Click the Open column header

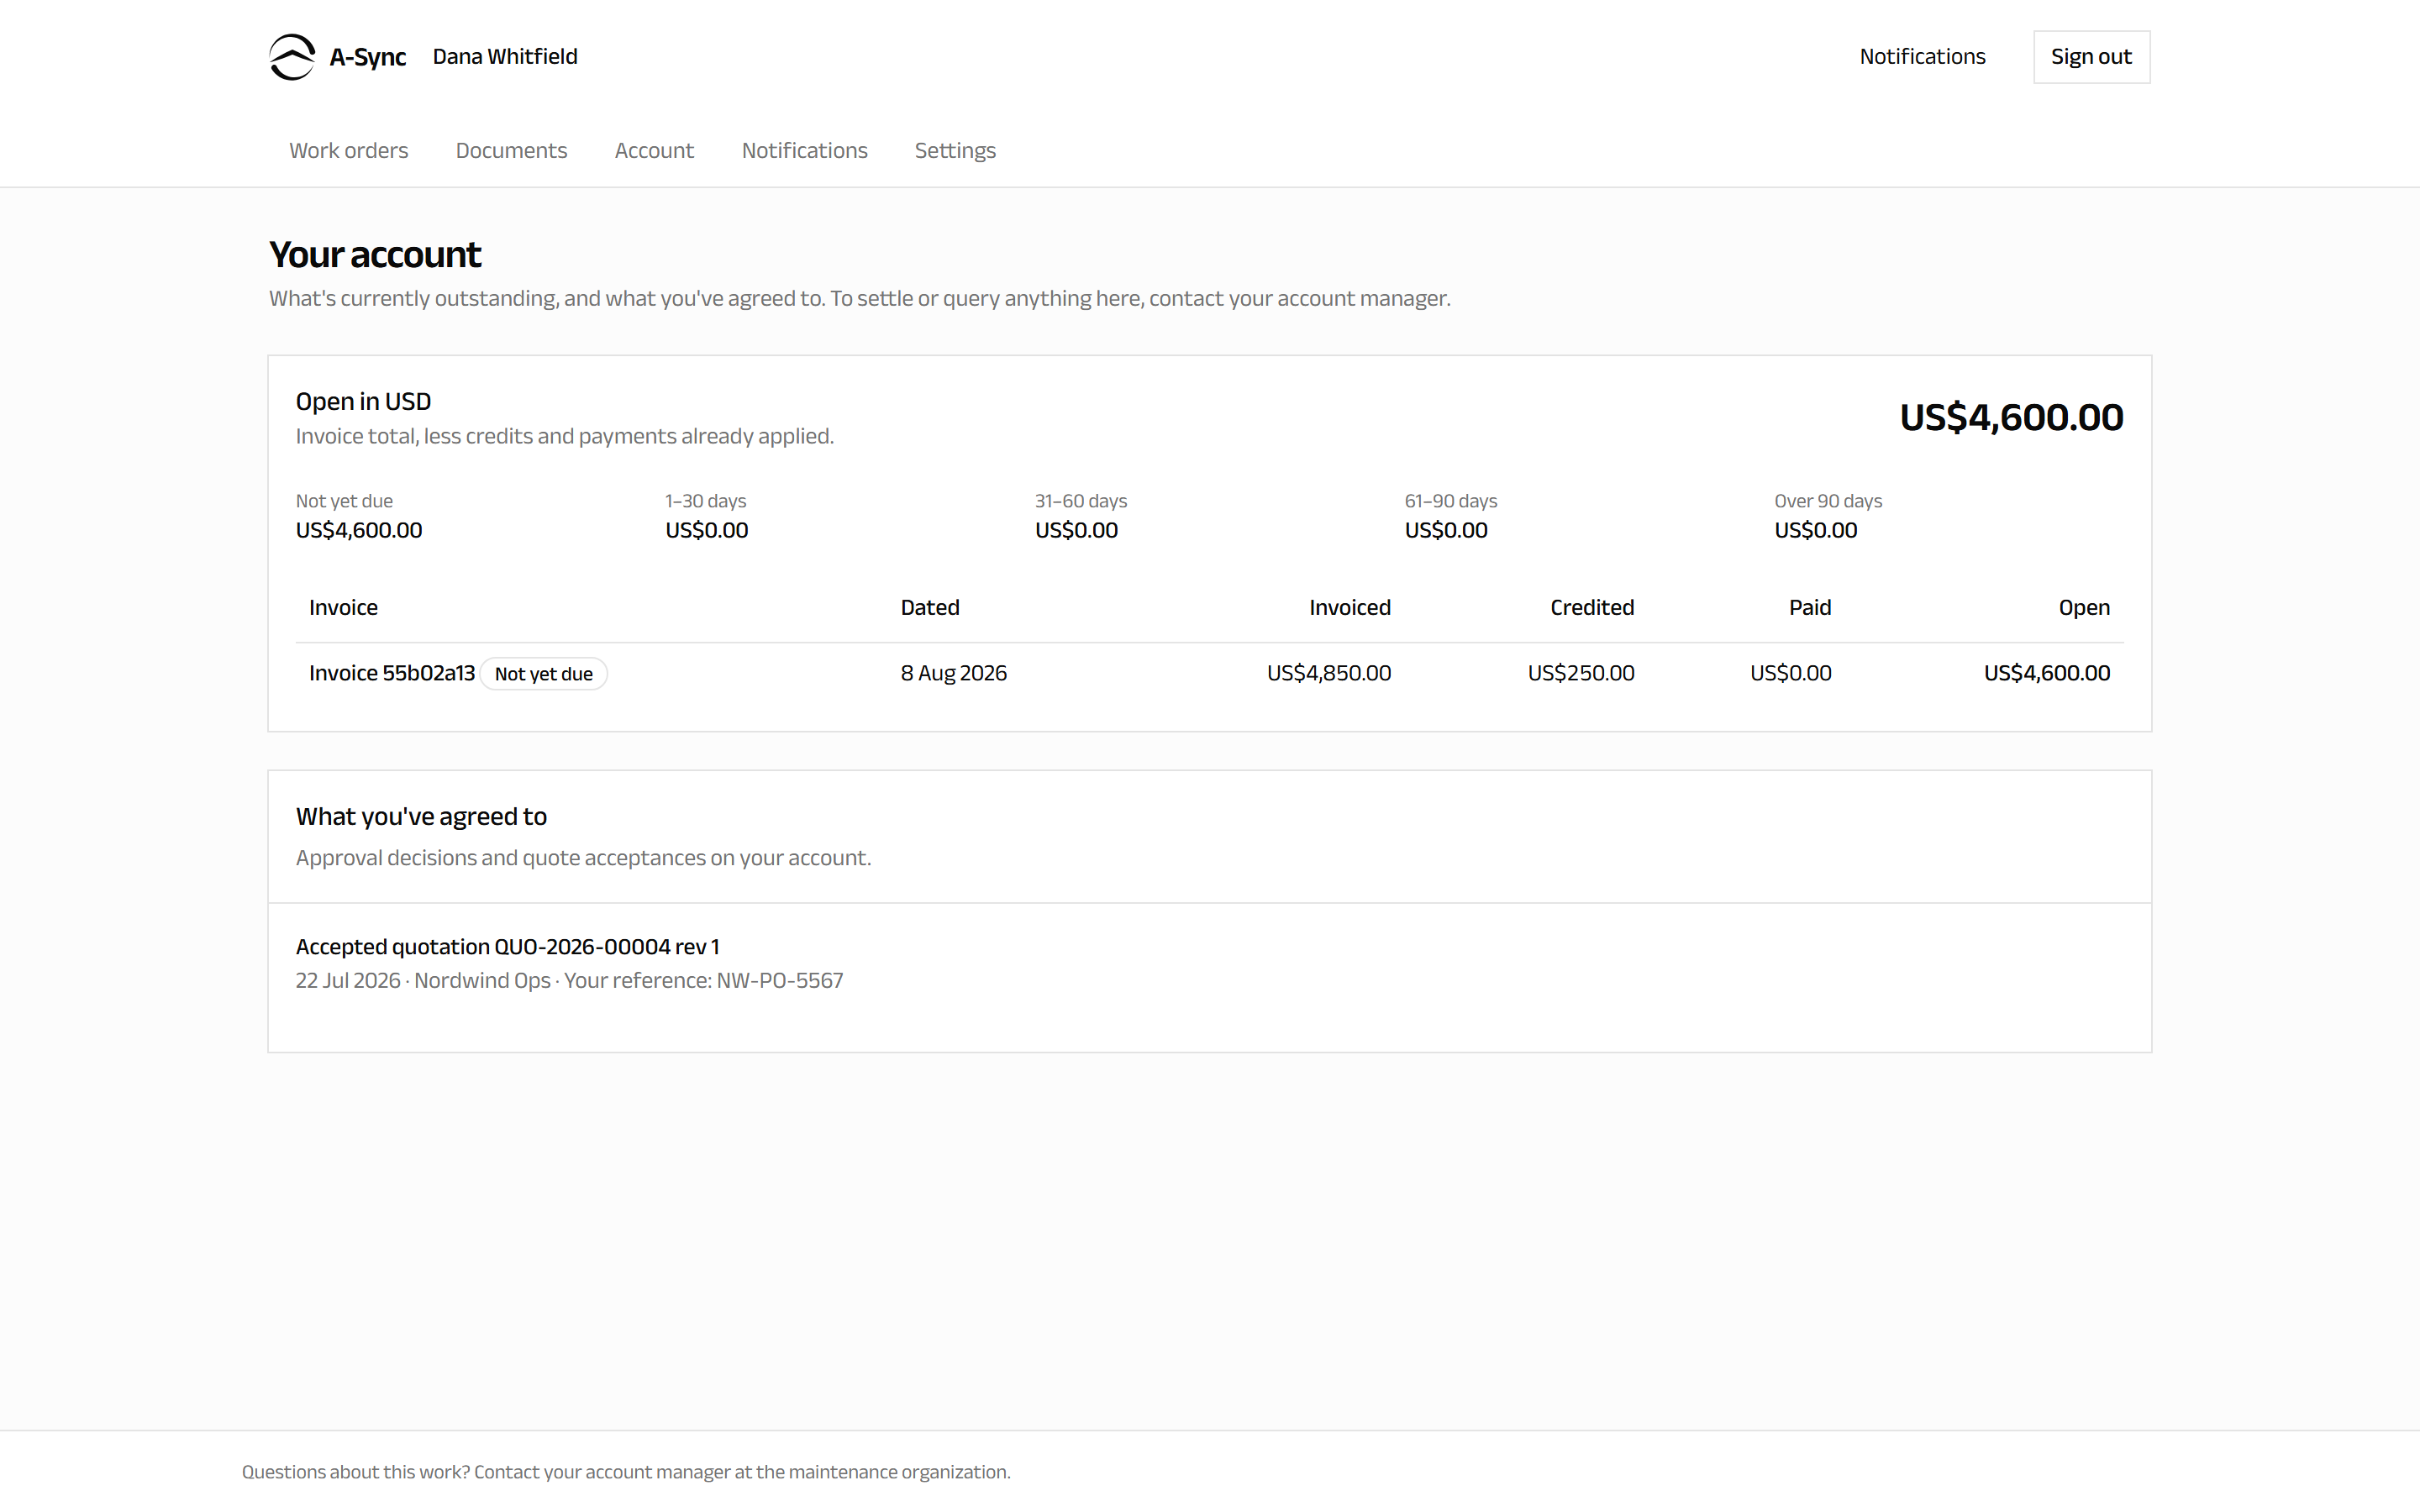point(2084,608)
